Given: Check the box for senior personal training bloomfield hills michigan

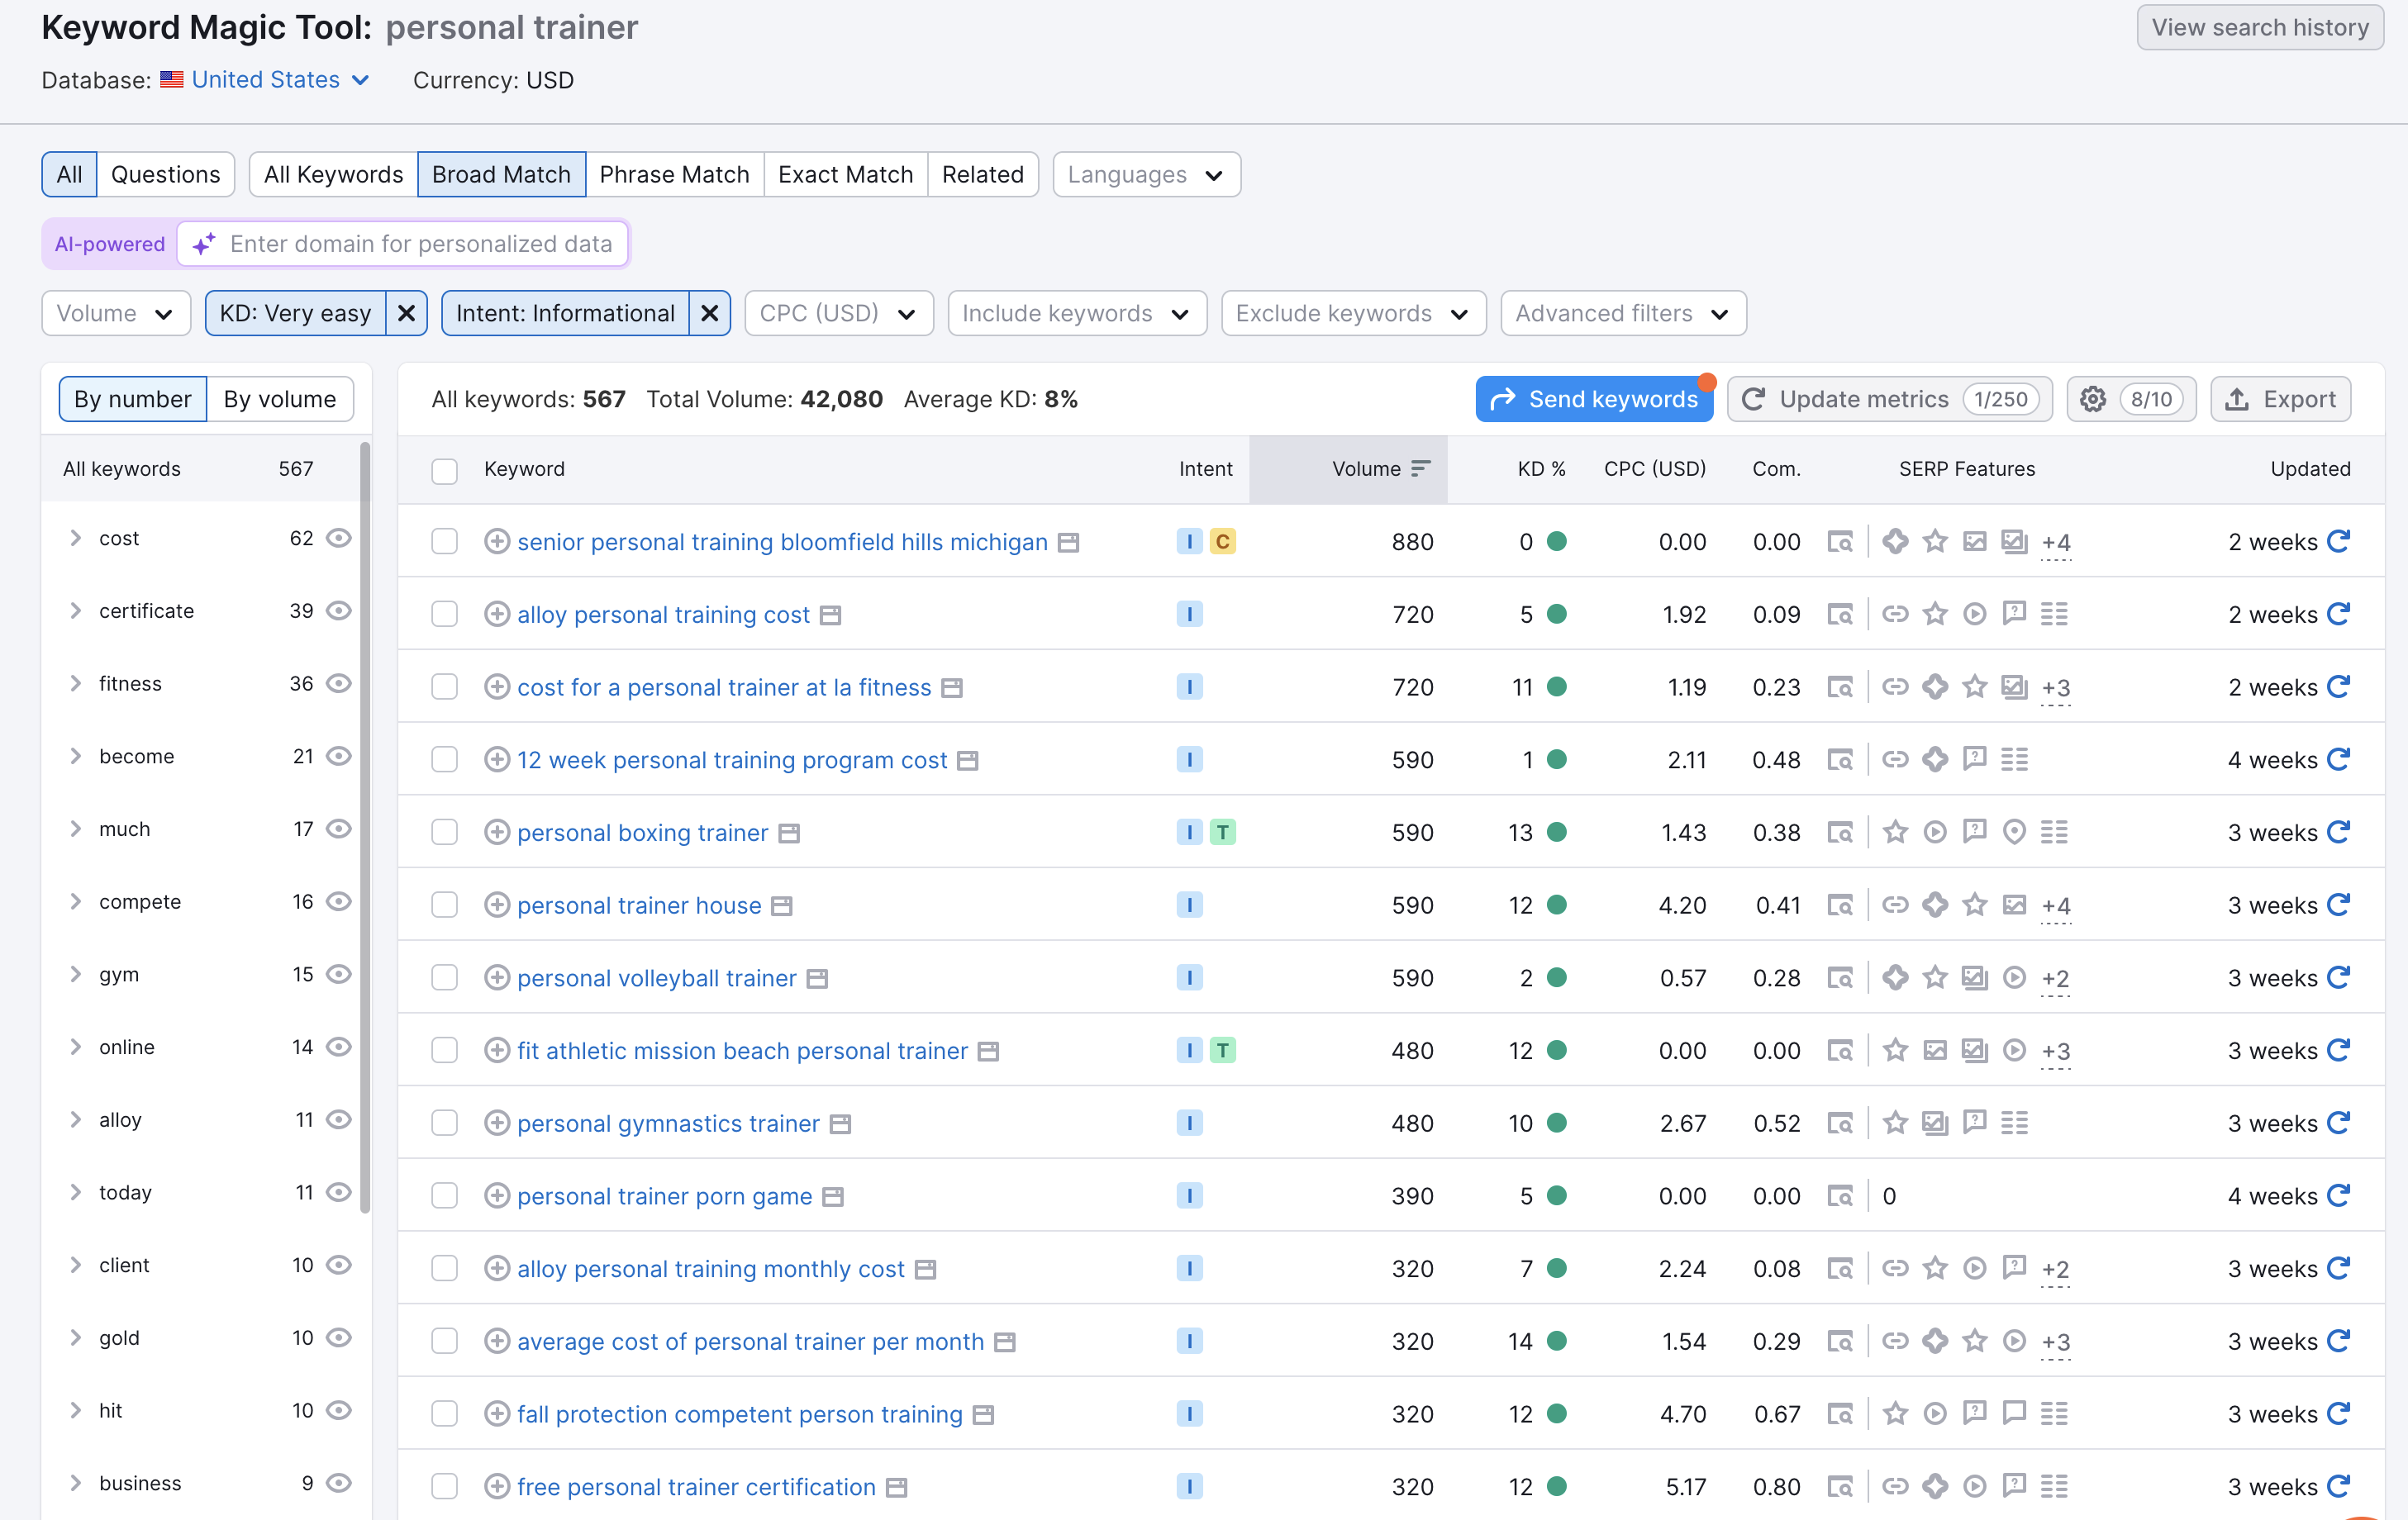Looking at the screenshot, I should click(444, 542).
